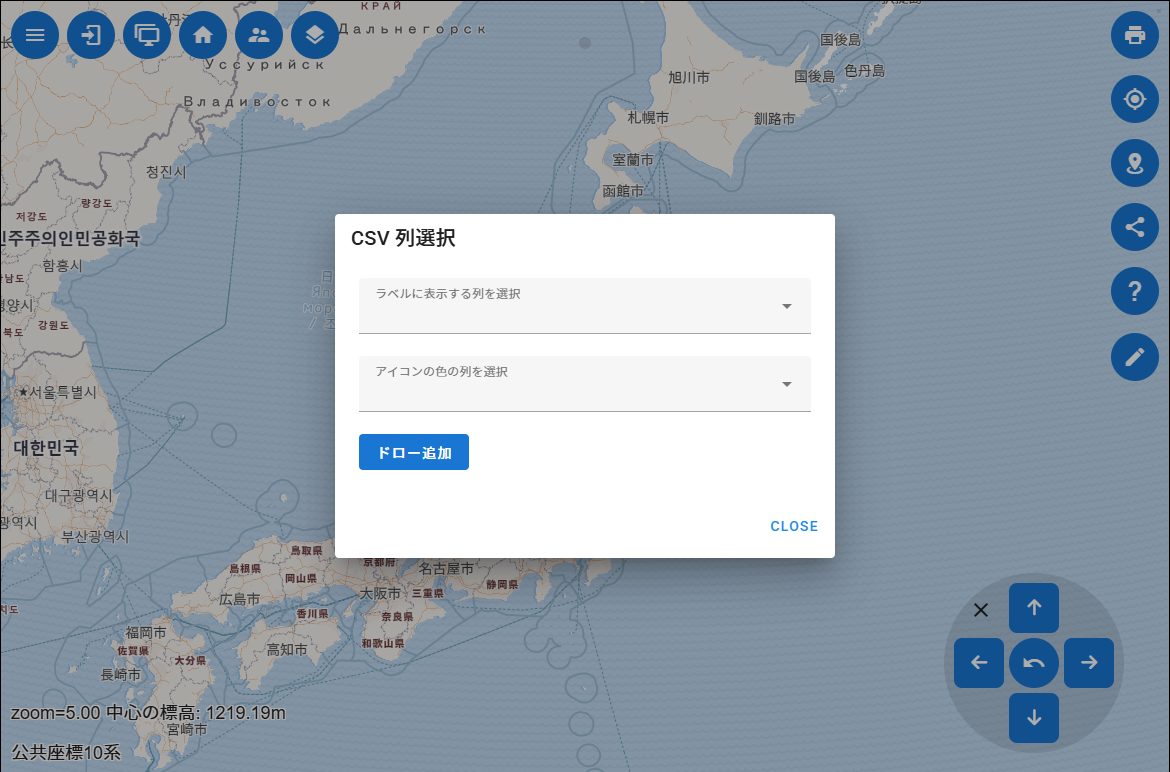Image resolution: width=1170 pixels, height=772 pixels.
Task: Open the help question mark icon
Action: 1134,291
